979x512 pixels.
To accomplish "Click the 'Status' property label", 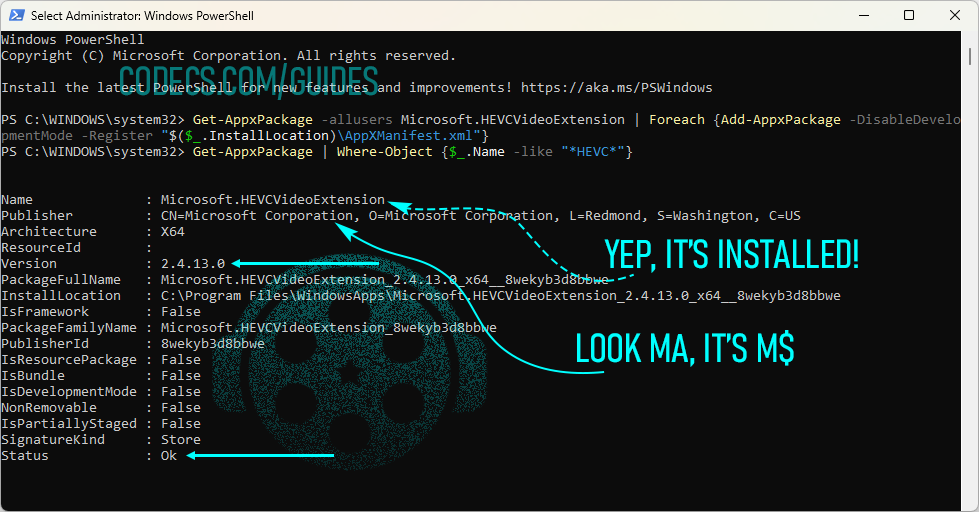I will (25, 456).
